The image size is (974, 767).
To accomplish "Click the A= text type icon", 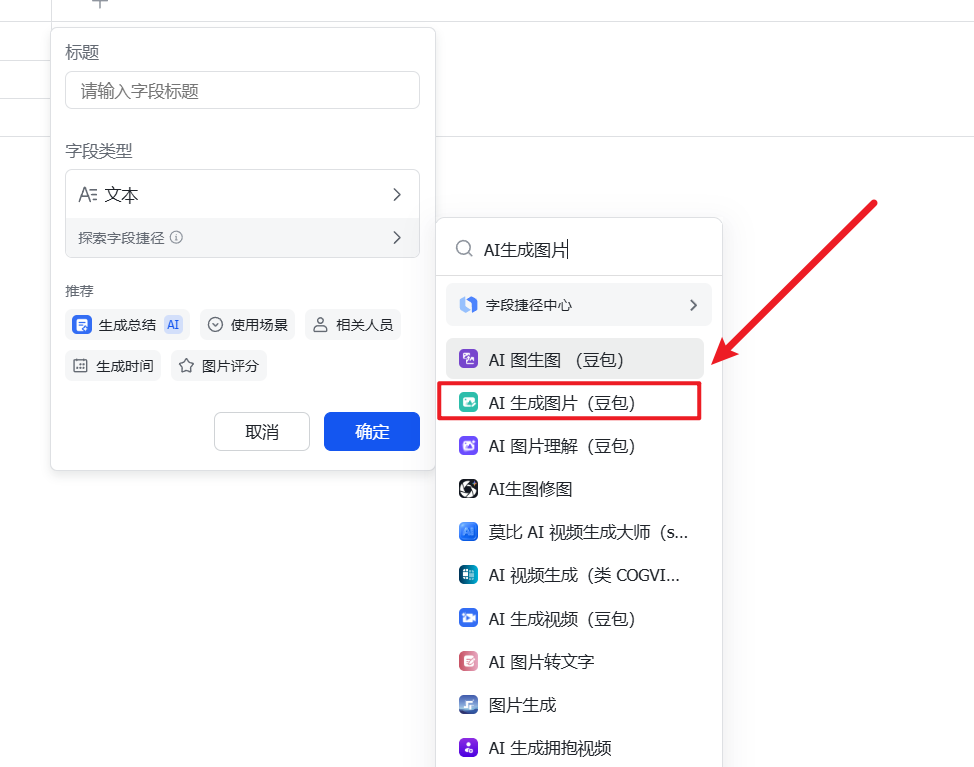I will [x=88, y=195].
